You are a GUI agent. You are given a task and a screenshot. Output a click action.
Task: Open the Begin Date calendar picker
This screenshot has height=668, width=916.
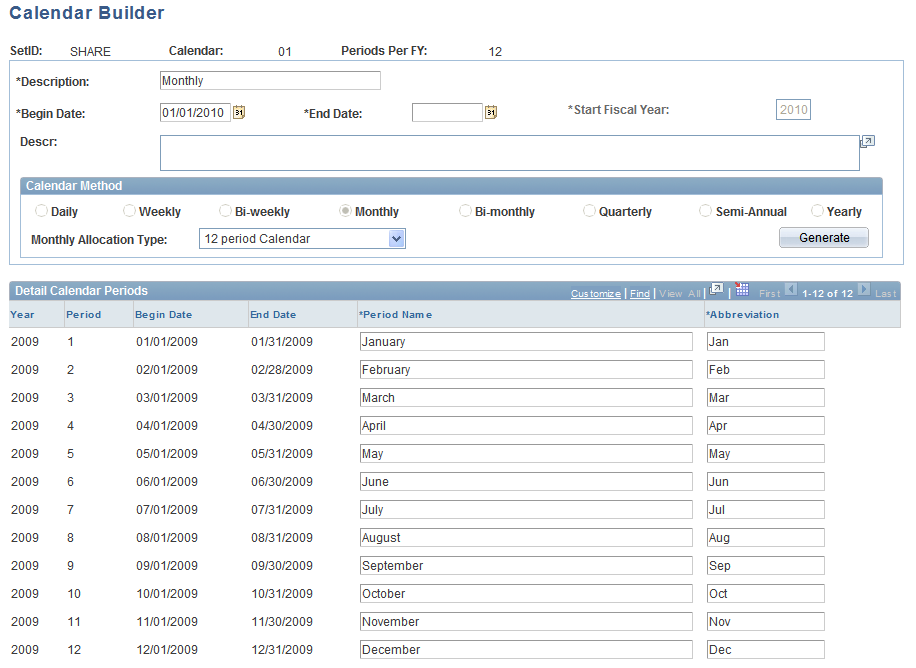tap(238, 112)
